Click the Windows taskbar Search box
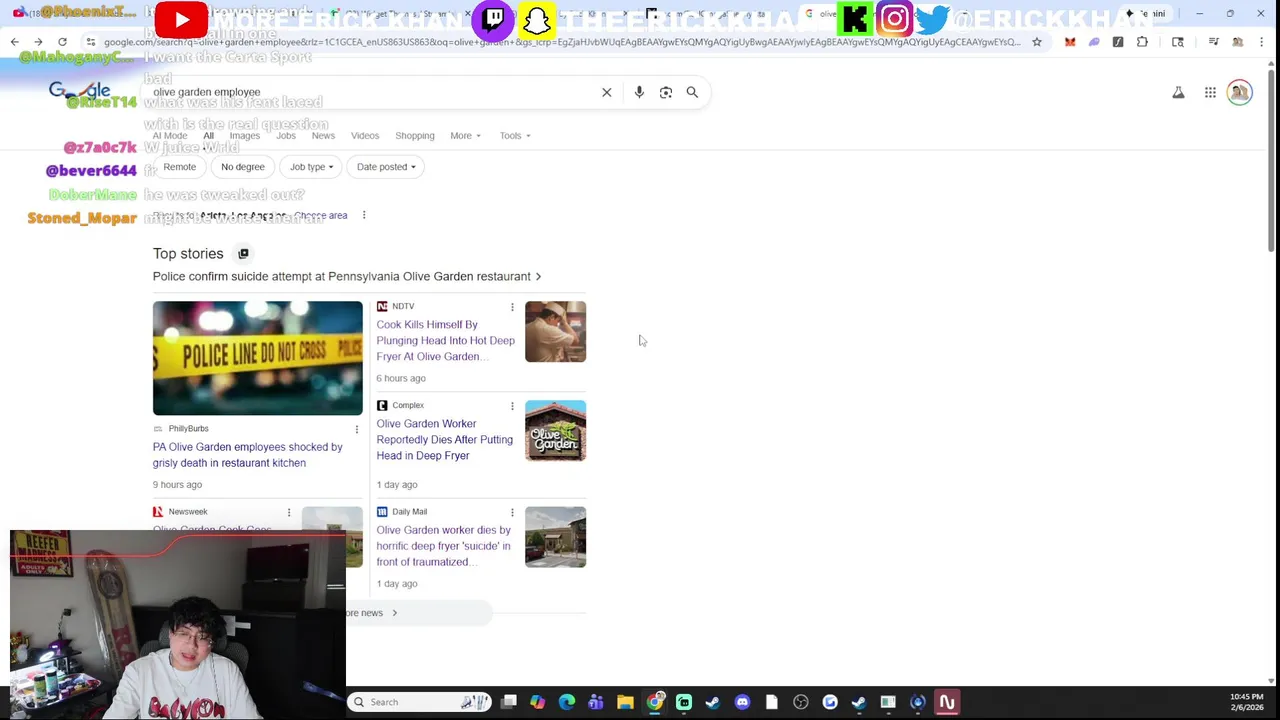 (420, 702)
